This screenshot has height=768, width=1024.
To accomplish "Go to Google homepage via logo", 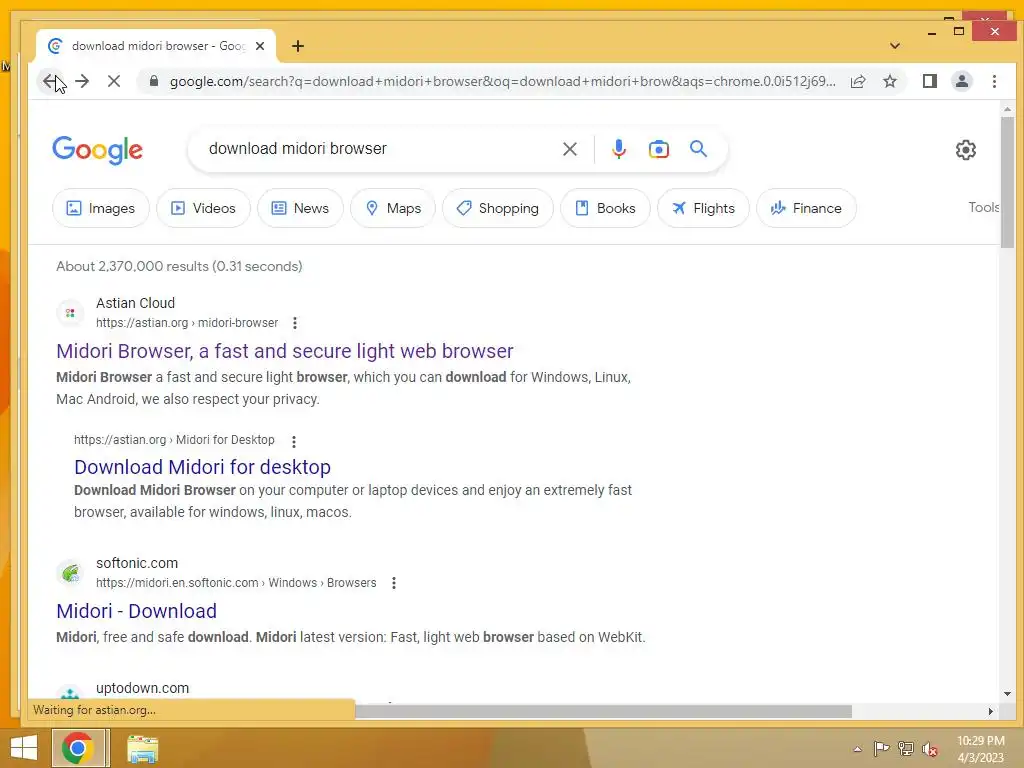I will (97, 150).
